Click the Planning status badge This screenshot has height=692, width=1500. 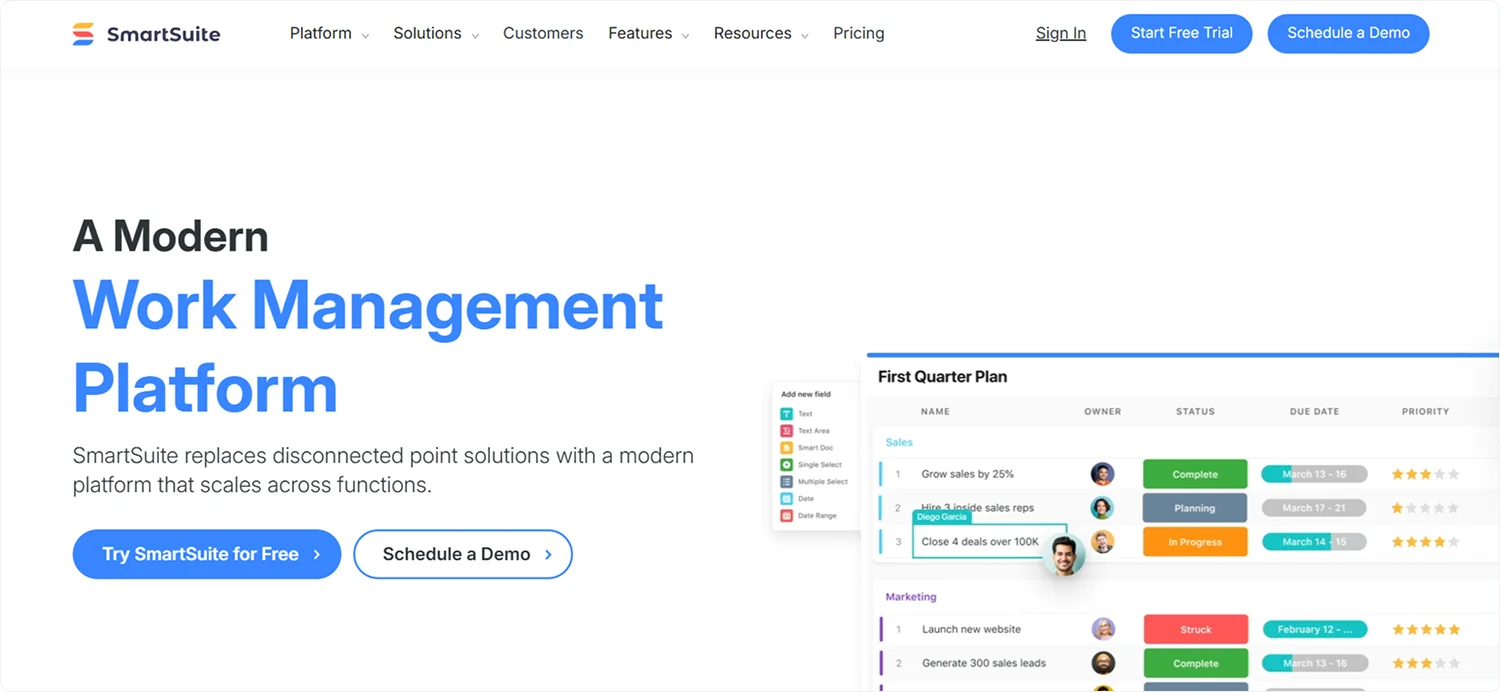(x=1195, y=508)
